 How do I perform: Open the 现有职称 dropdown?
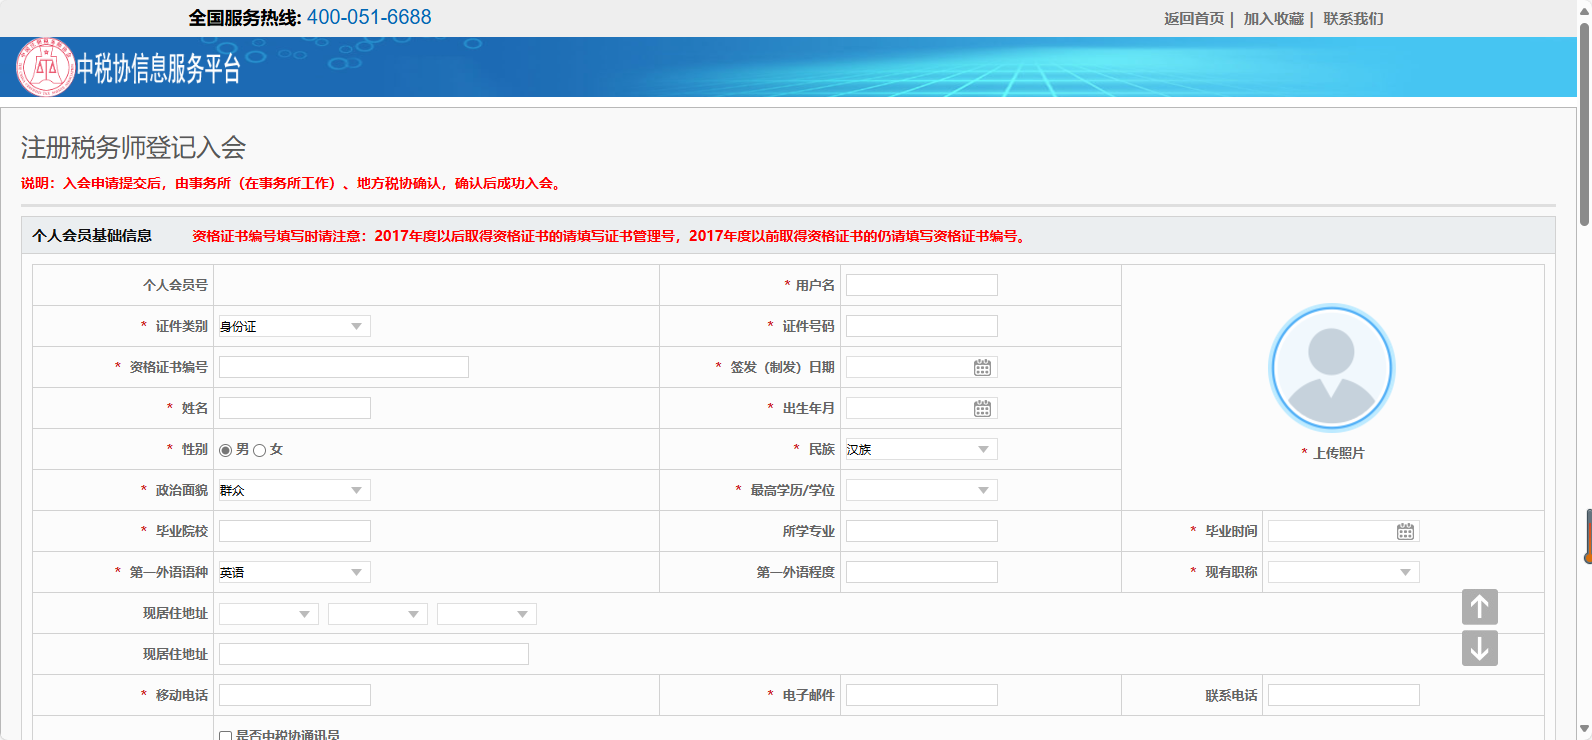click(x=1343, y=572)
